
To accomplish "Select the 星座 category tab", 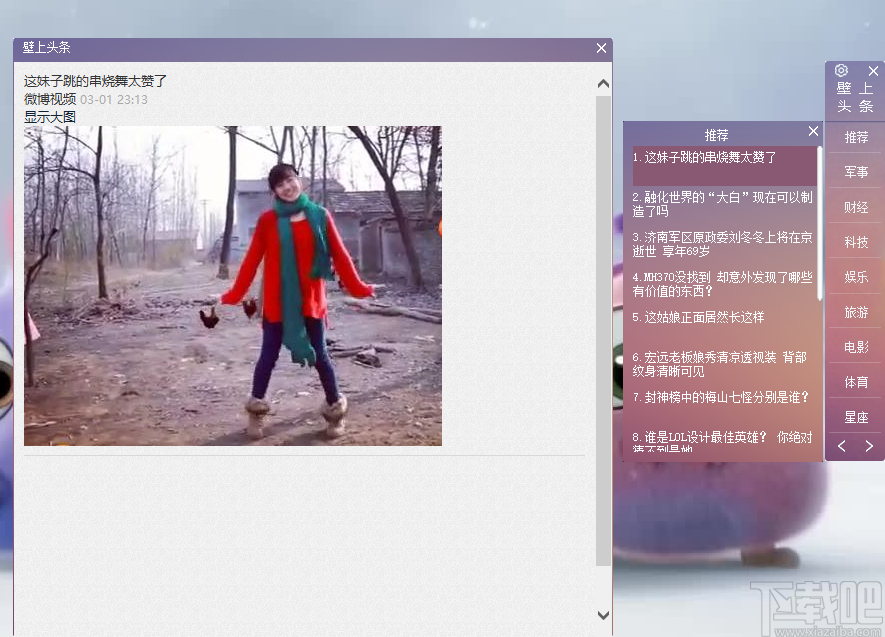I will point(856,417).
